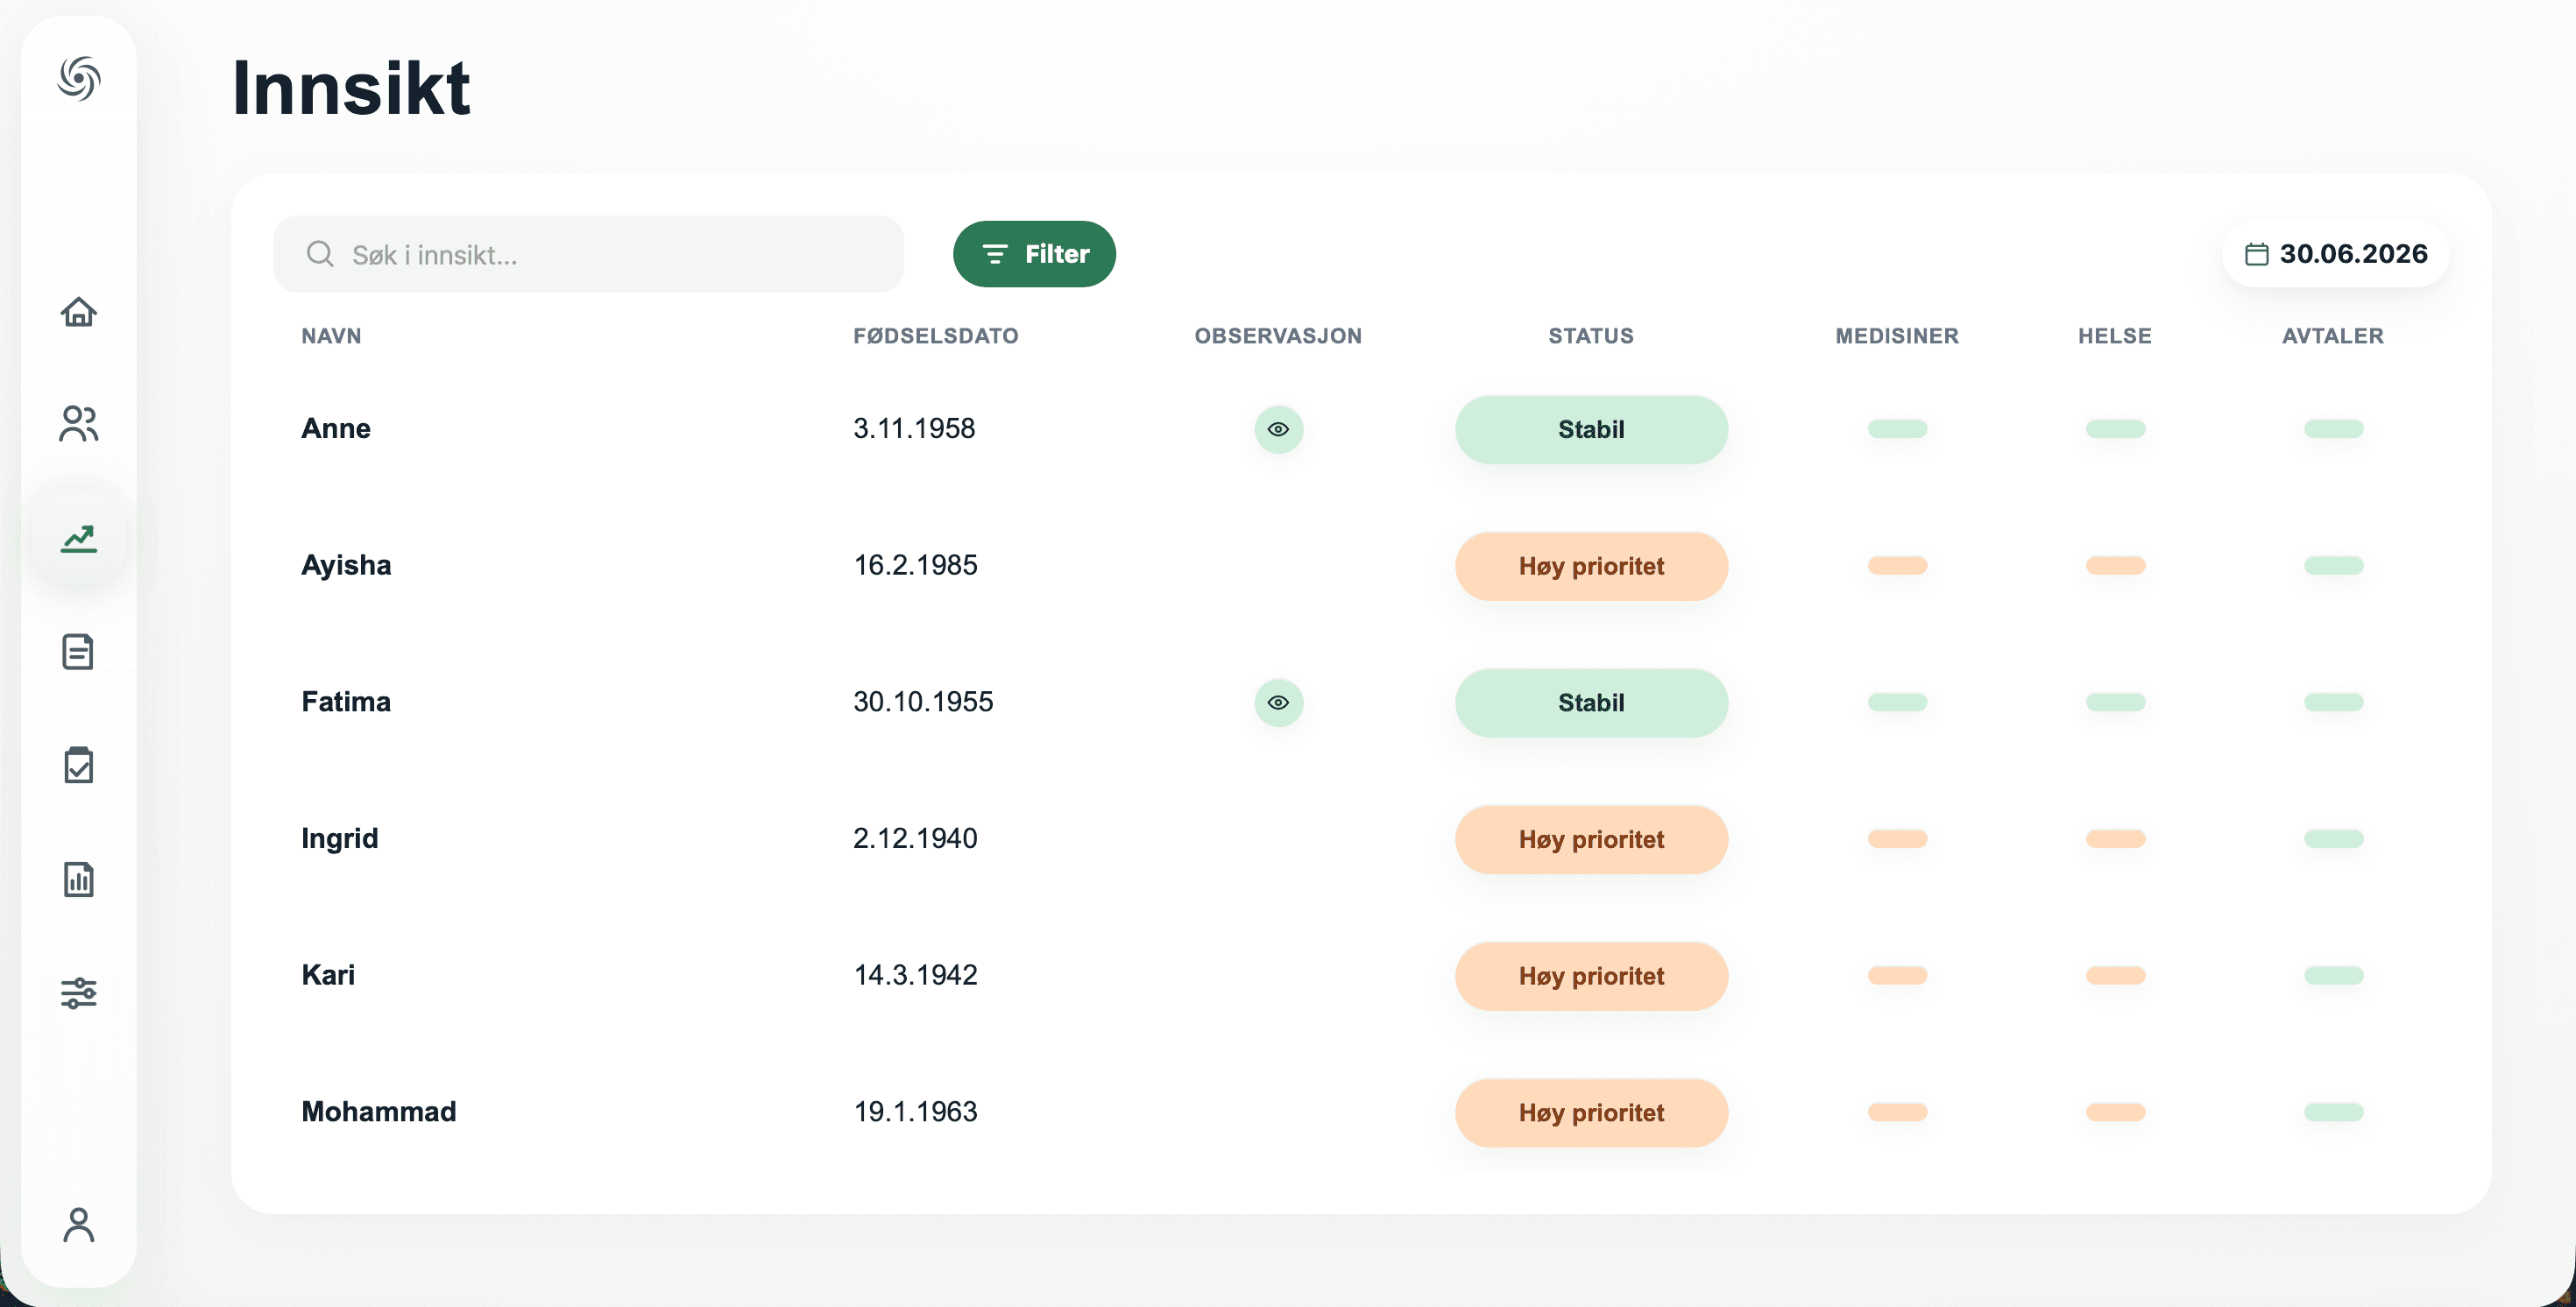The height and width of the screenshot is (1307, 2576).
Task: Click Kari's green Avtaler indicator
Action: pos(2333,976)
